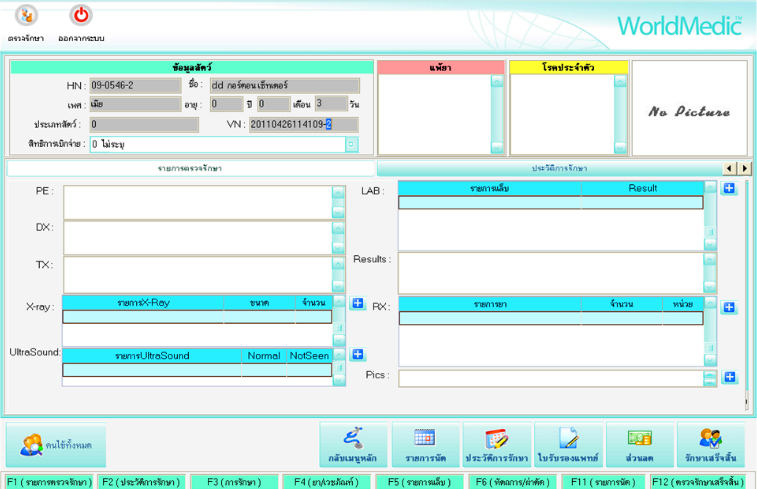Screen dimensions: 757x489
Task: Add a new LAB item with plus button
Action: (x=729, y=188)
